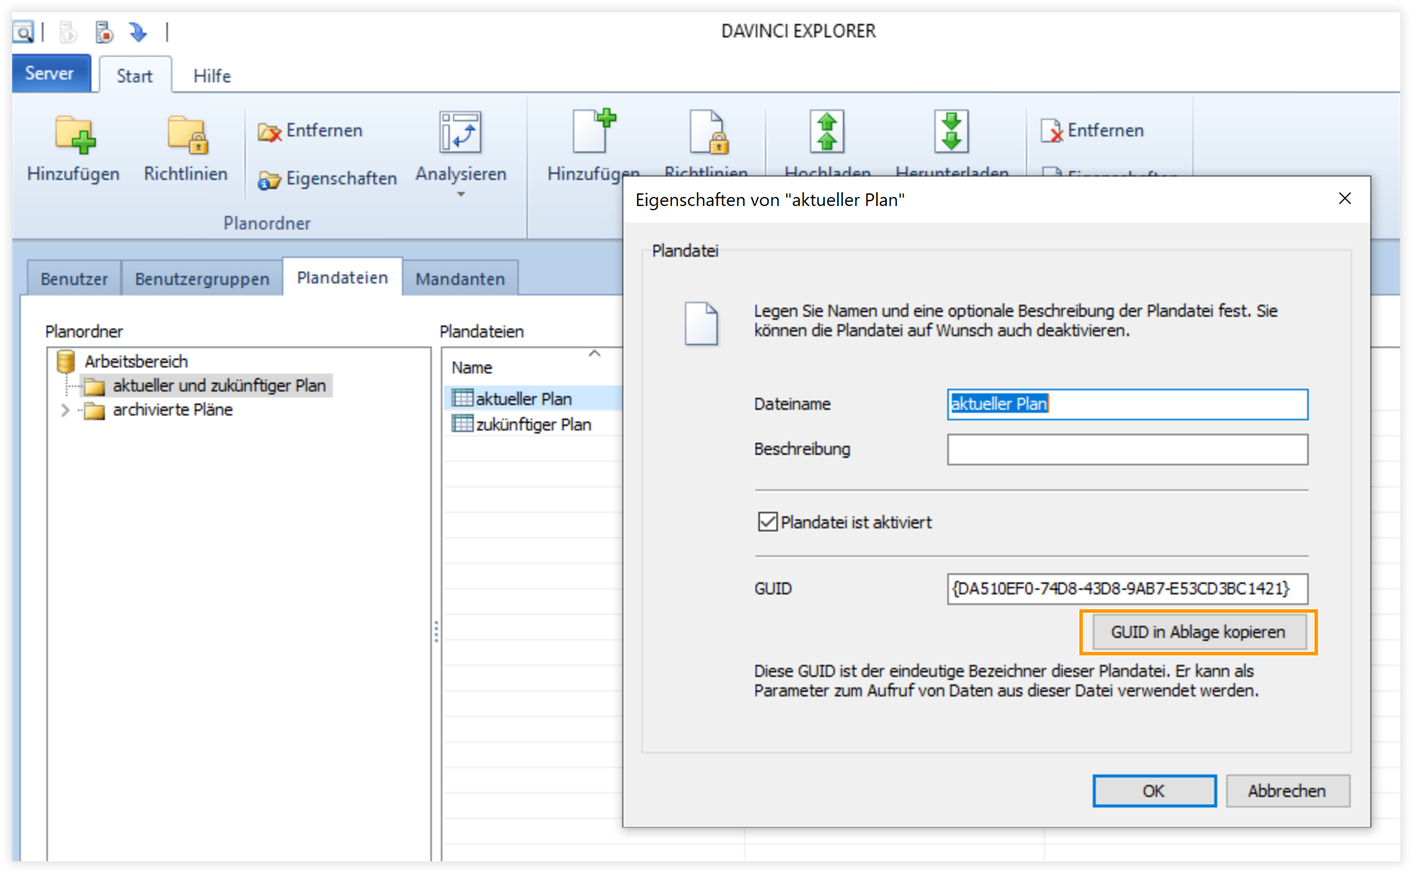The height and width of the screenshot is (873, 1412).
Task: Click folder icon of 'archivierte Pläne'
Action: pyautogui.click(x=94, y=411)
